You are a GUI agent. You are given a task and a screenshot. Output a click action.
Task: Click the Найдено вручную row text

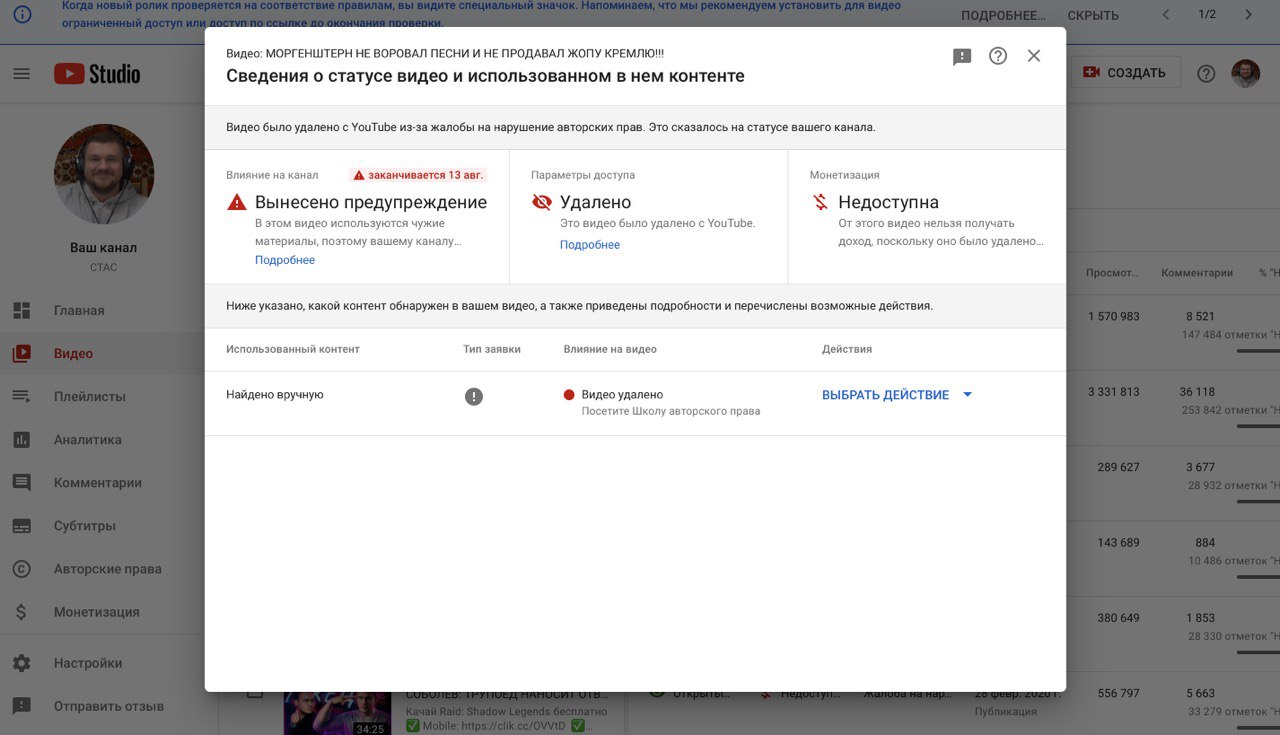pyautogui.click(x=275, y=395)
